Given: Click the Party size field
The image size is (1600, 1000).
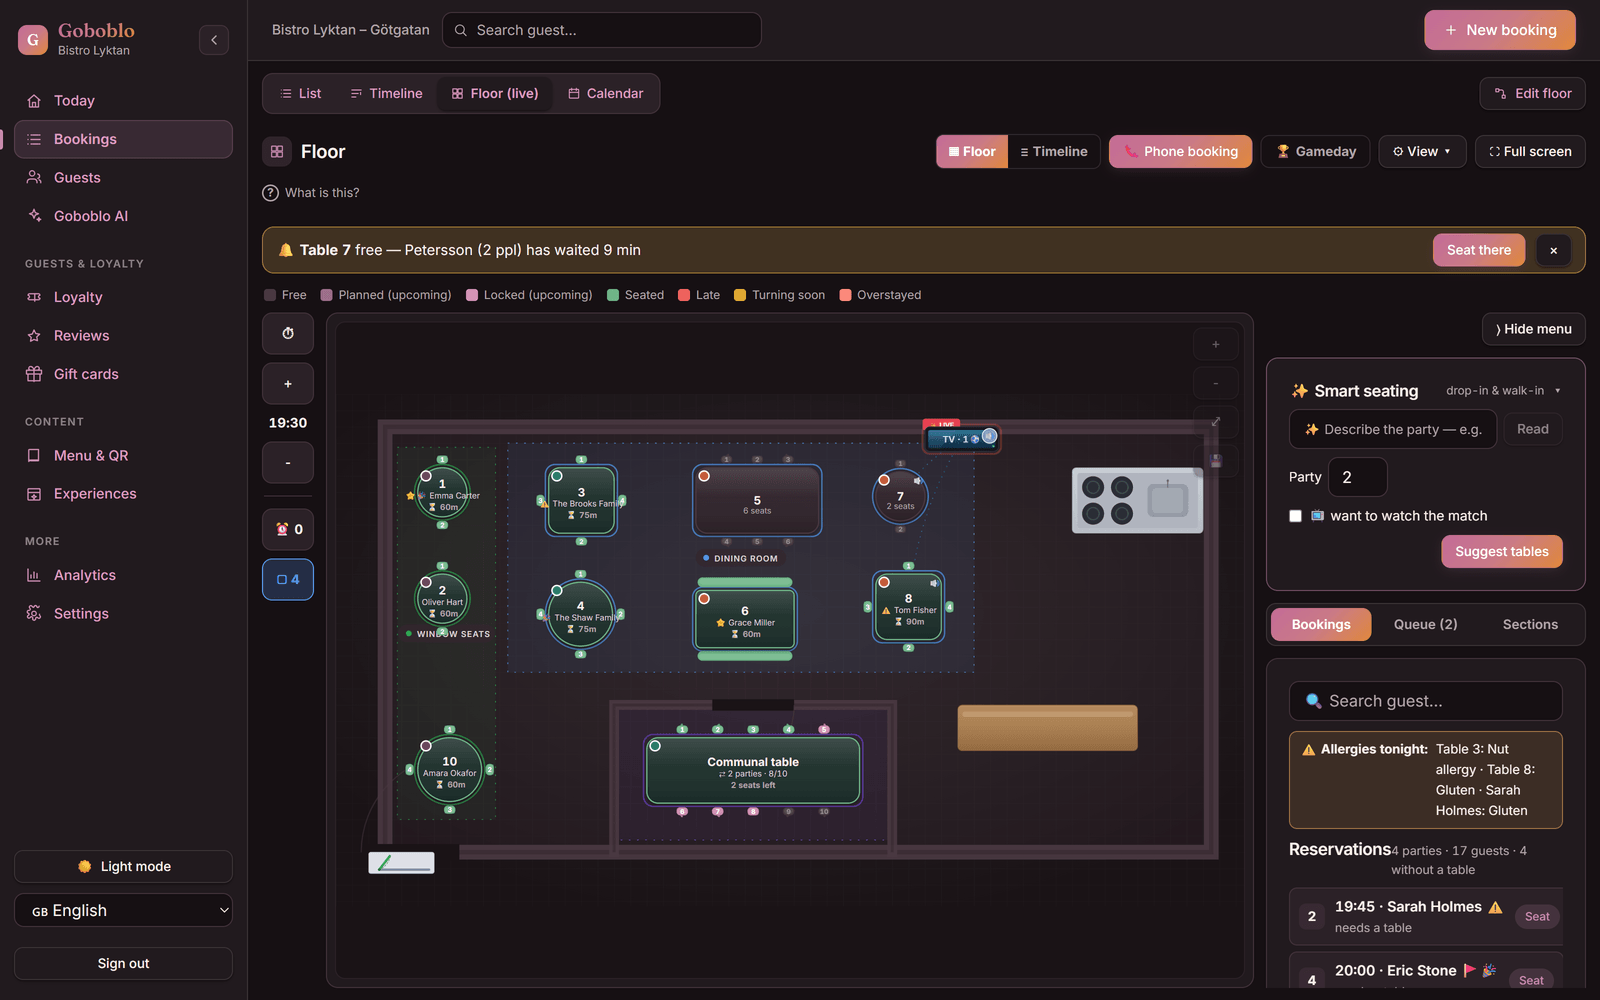Looking at the screenshot, I should pos(1358,477).
